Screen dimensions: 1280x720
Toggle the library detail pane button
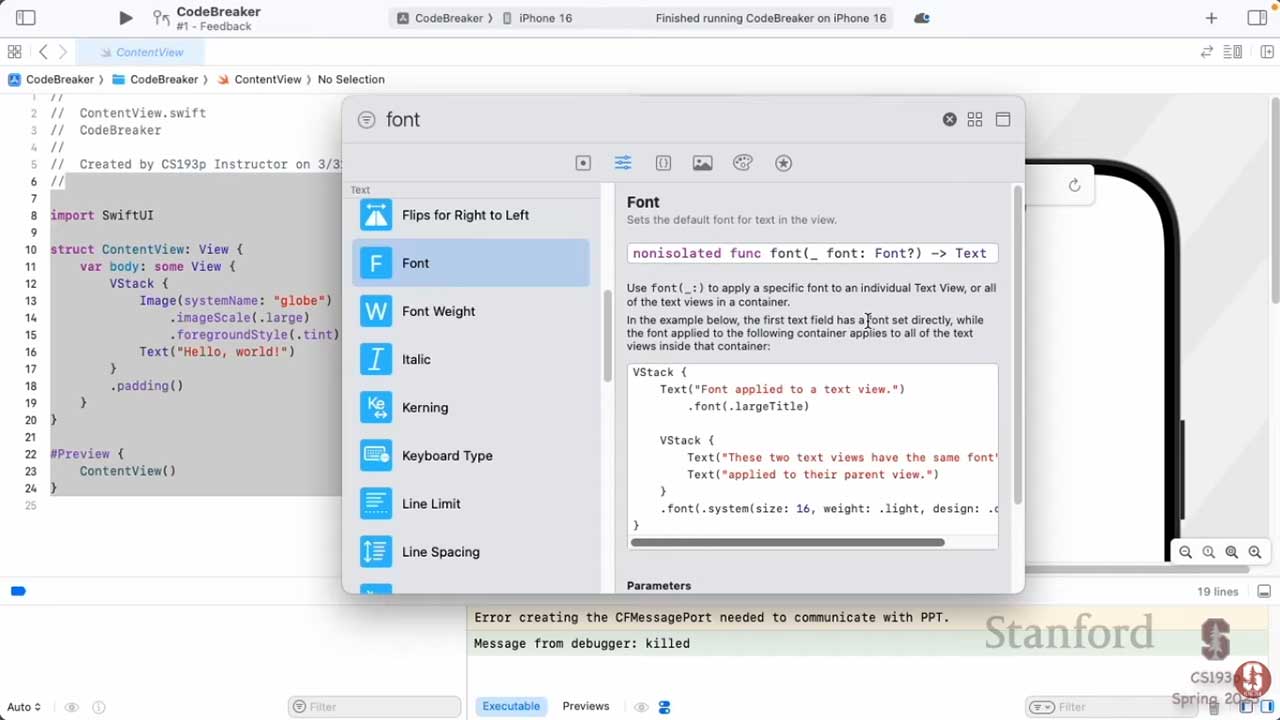(1003, 120)
